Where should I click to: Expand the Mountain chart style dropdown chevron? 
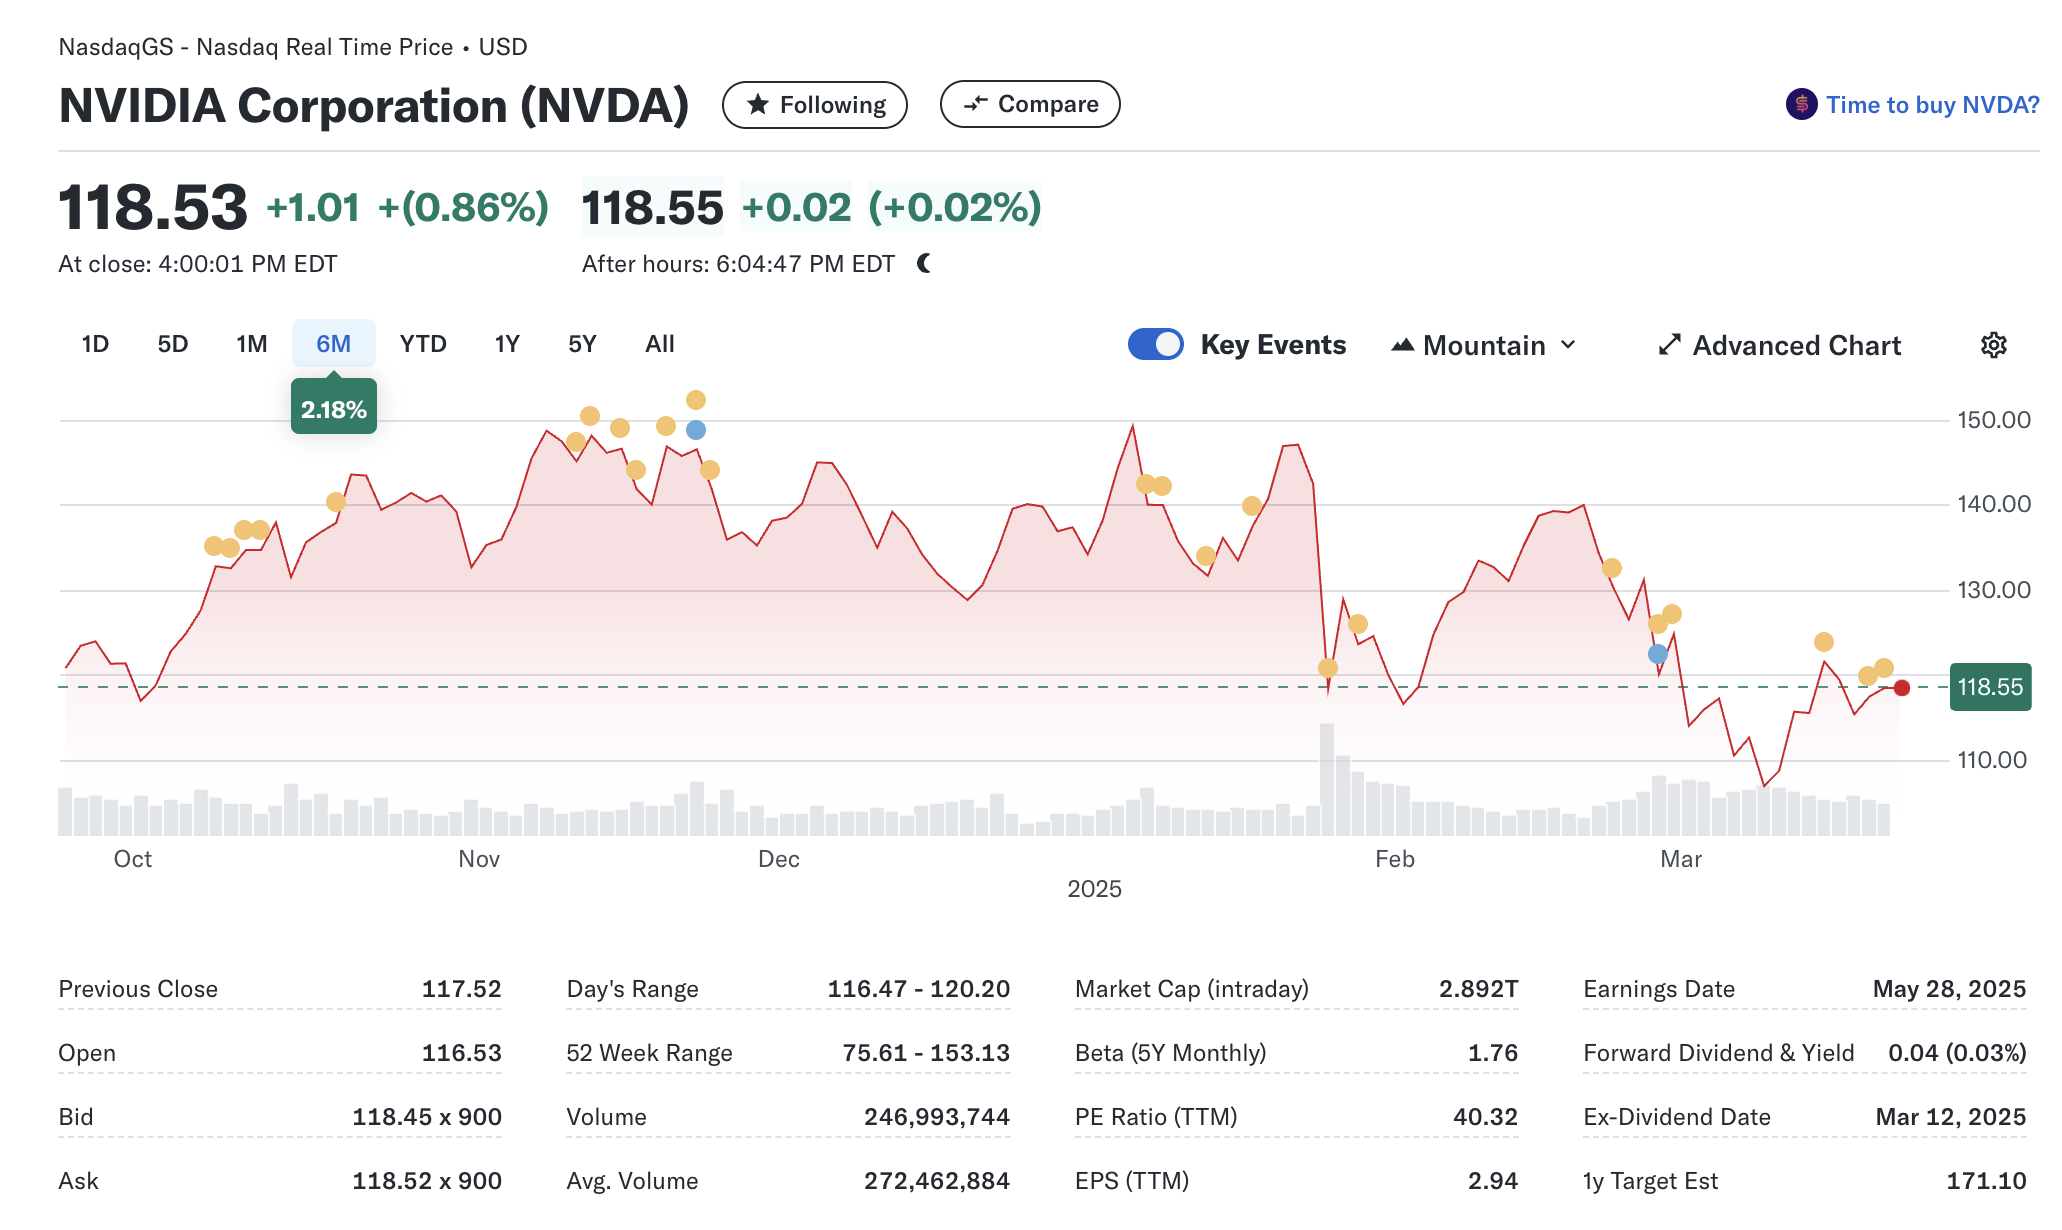(x=1568, y=345)
